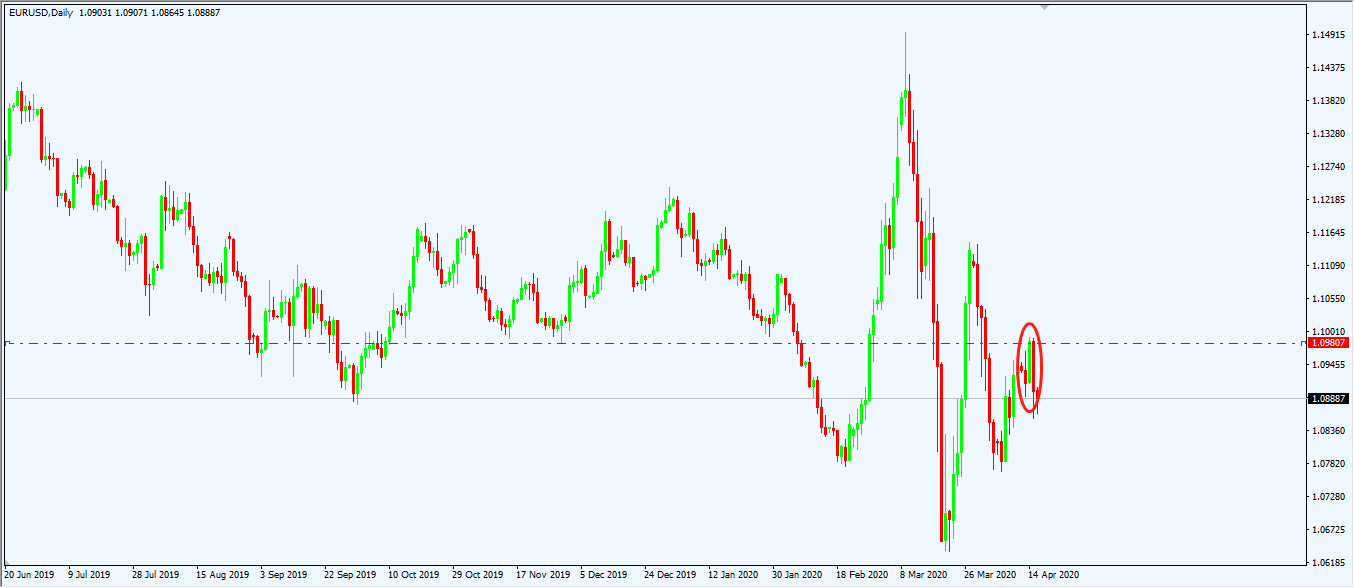Click the red 1.09807 price label

1328,343
